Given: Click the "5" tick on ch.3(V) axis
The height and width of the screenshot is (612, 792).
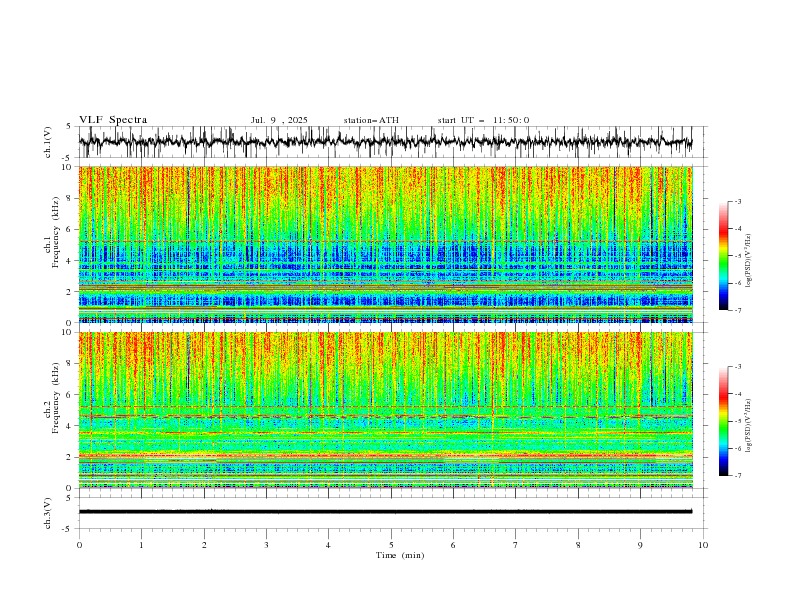Looking at the screenshot, I should click(69, 497).
